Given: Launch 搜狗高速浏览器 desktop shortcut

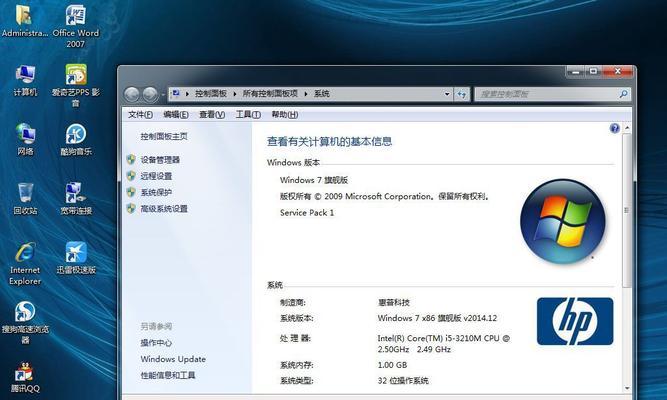Looking at the screenshot, I should 25,323.
